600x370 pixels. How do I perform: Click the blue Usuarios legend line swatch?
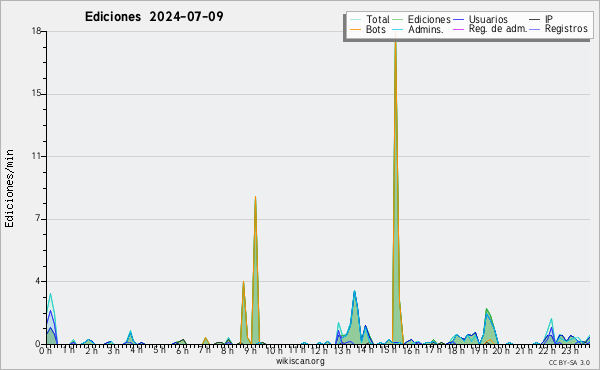click(458, 20)
